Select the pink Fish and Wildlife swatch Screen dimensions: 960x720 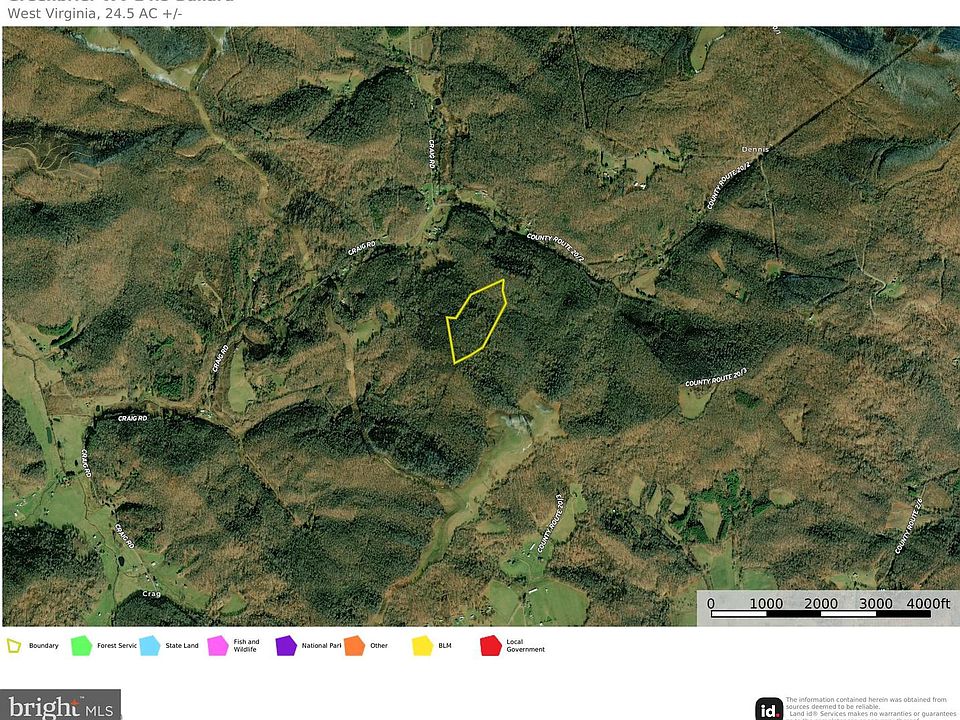click(x=218, y=646)
